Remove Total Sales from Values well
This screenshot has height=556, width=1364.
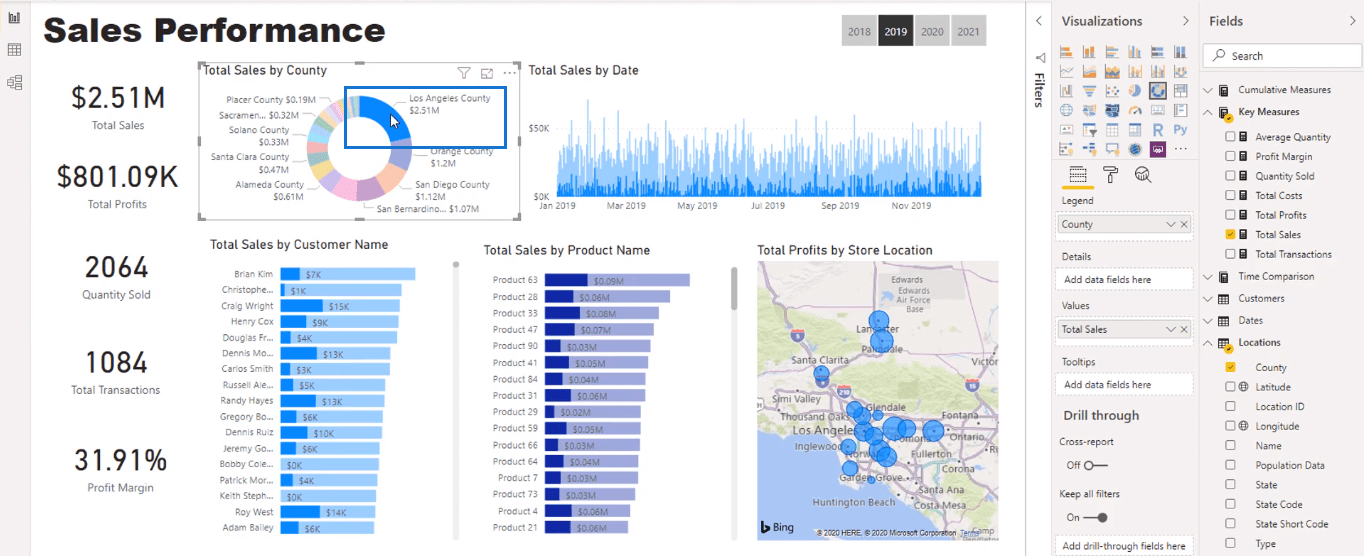[x=1185, y=329]
